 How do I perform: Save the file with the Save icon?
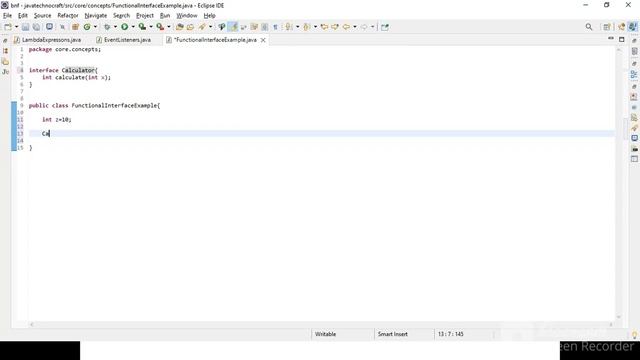(x=25, y=27)
